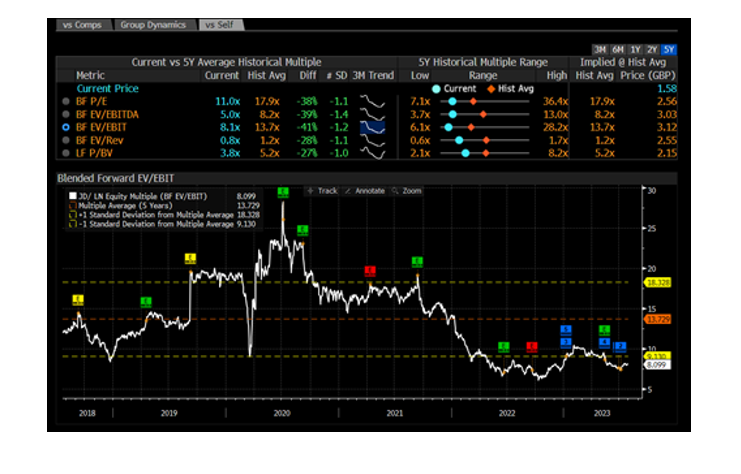Click the green event marker at 2020 peak
Image resolution: width=741 pixels, height=474 pixels.
point(283,191)
